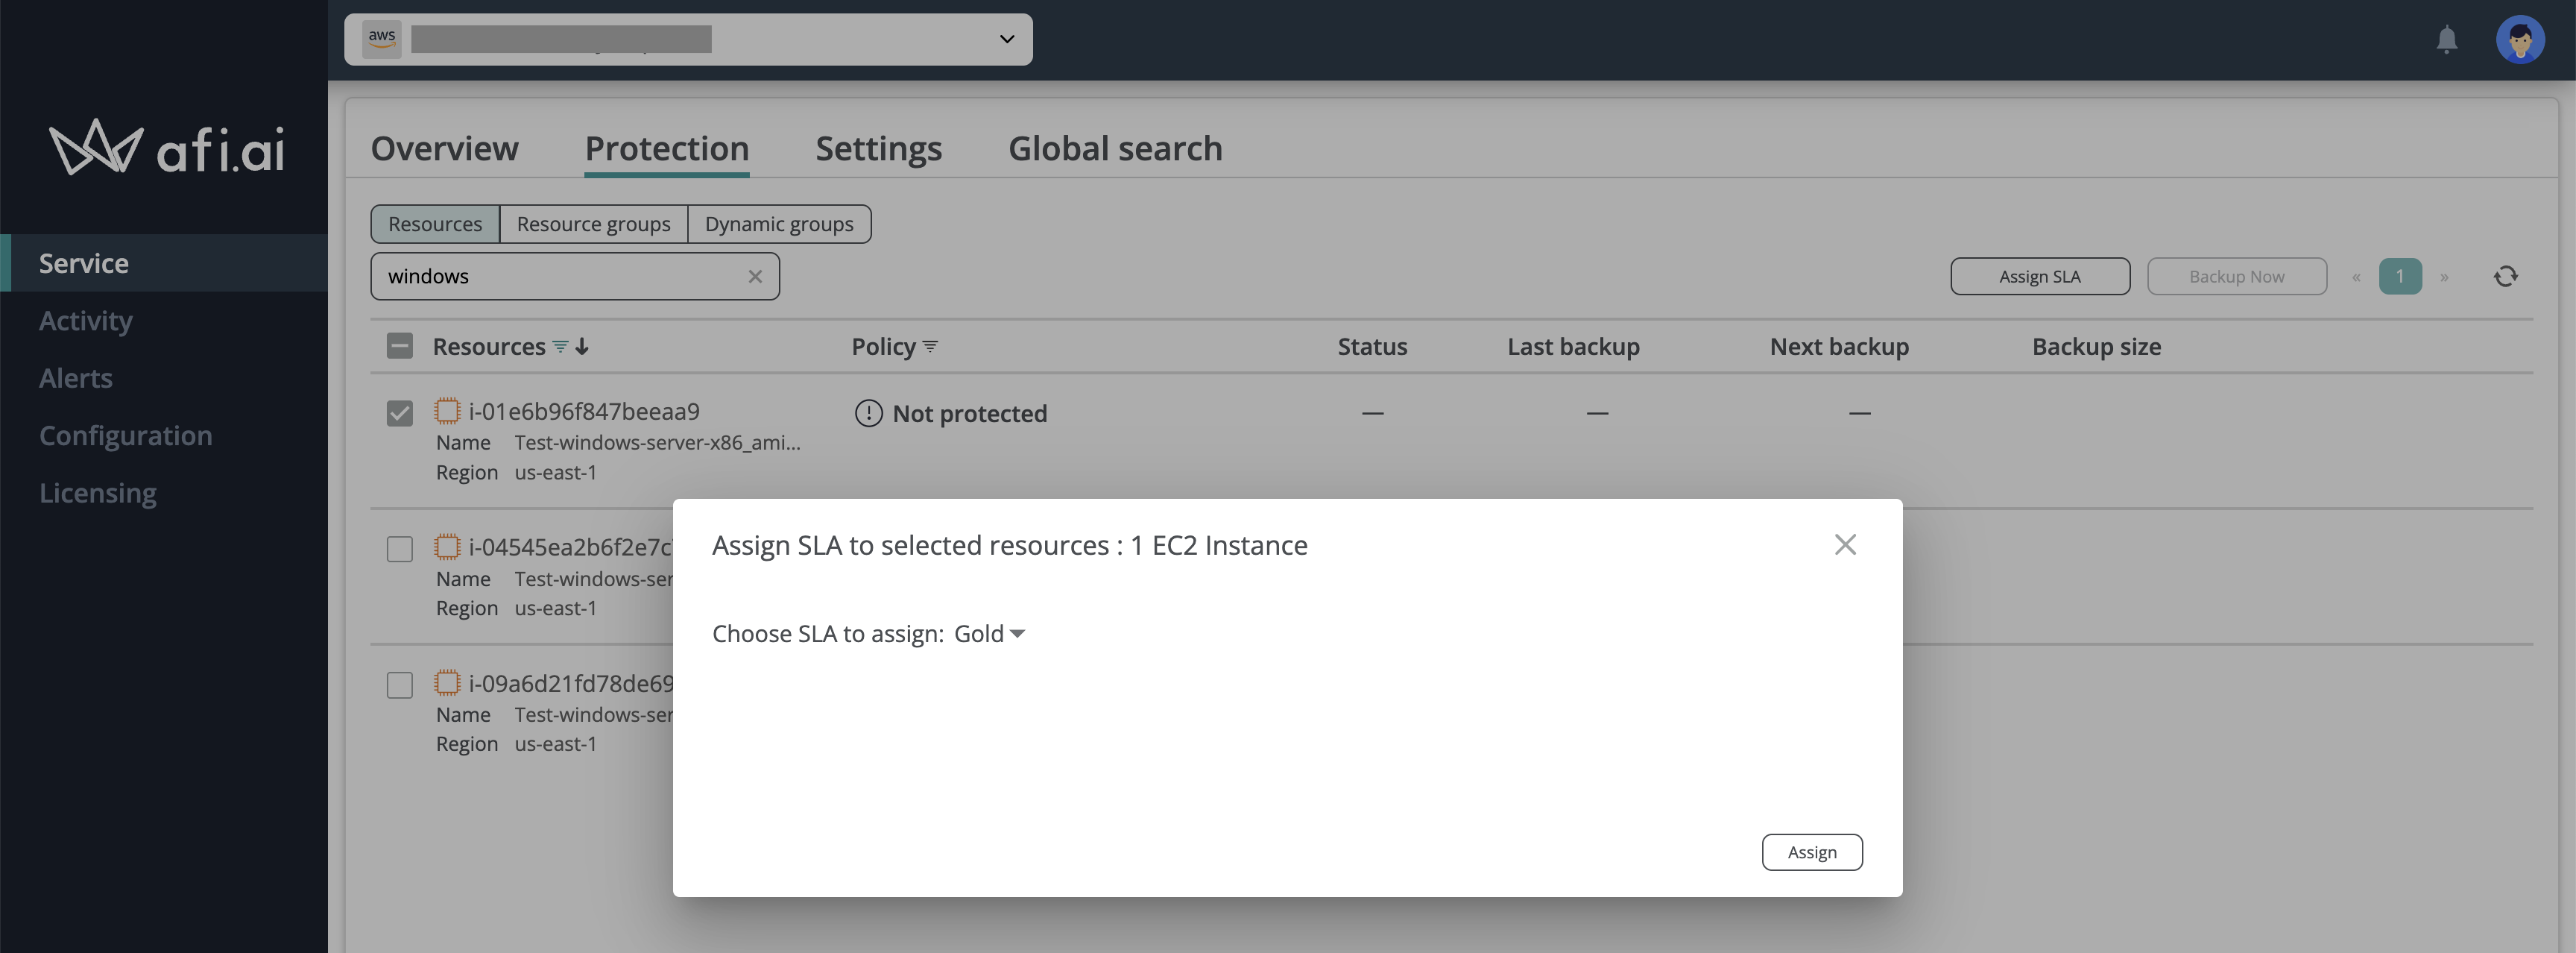Check the i-04545ea2b6f2e7c instance checkbox
Image resolution: width=2576 pixels, height=953 pixels.
(x=399, y=549)
